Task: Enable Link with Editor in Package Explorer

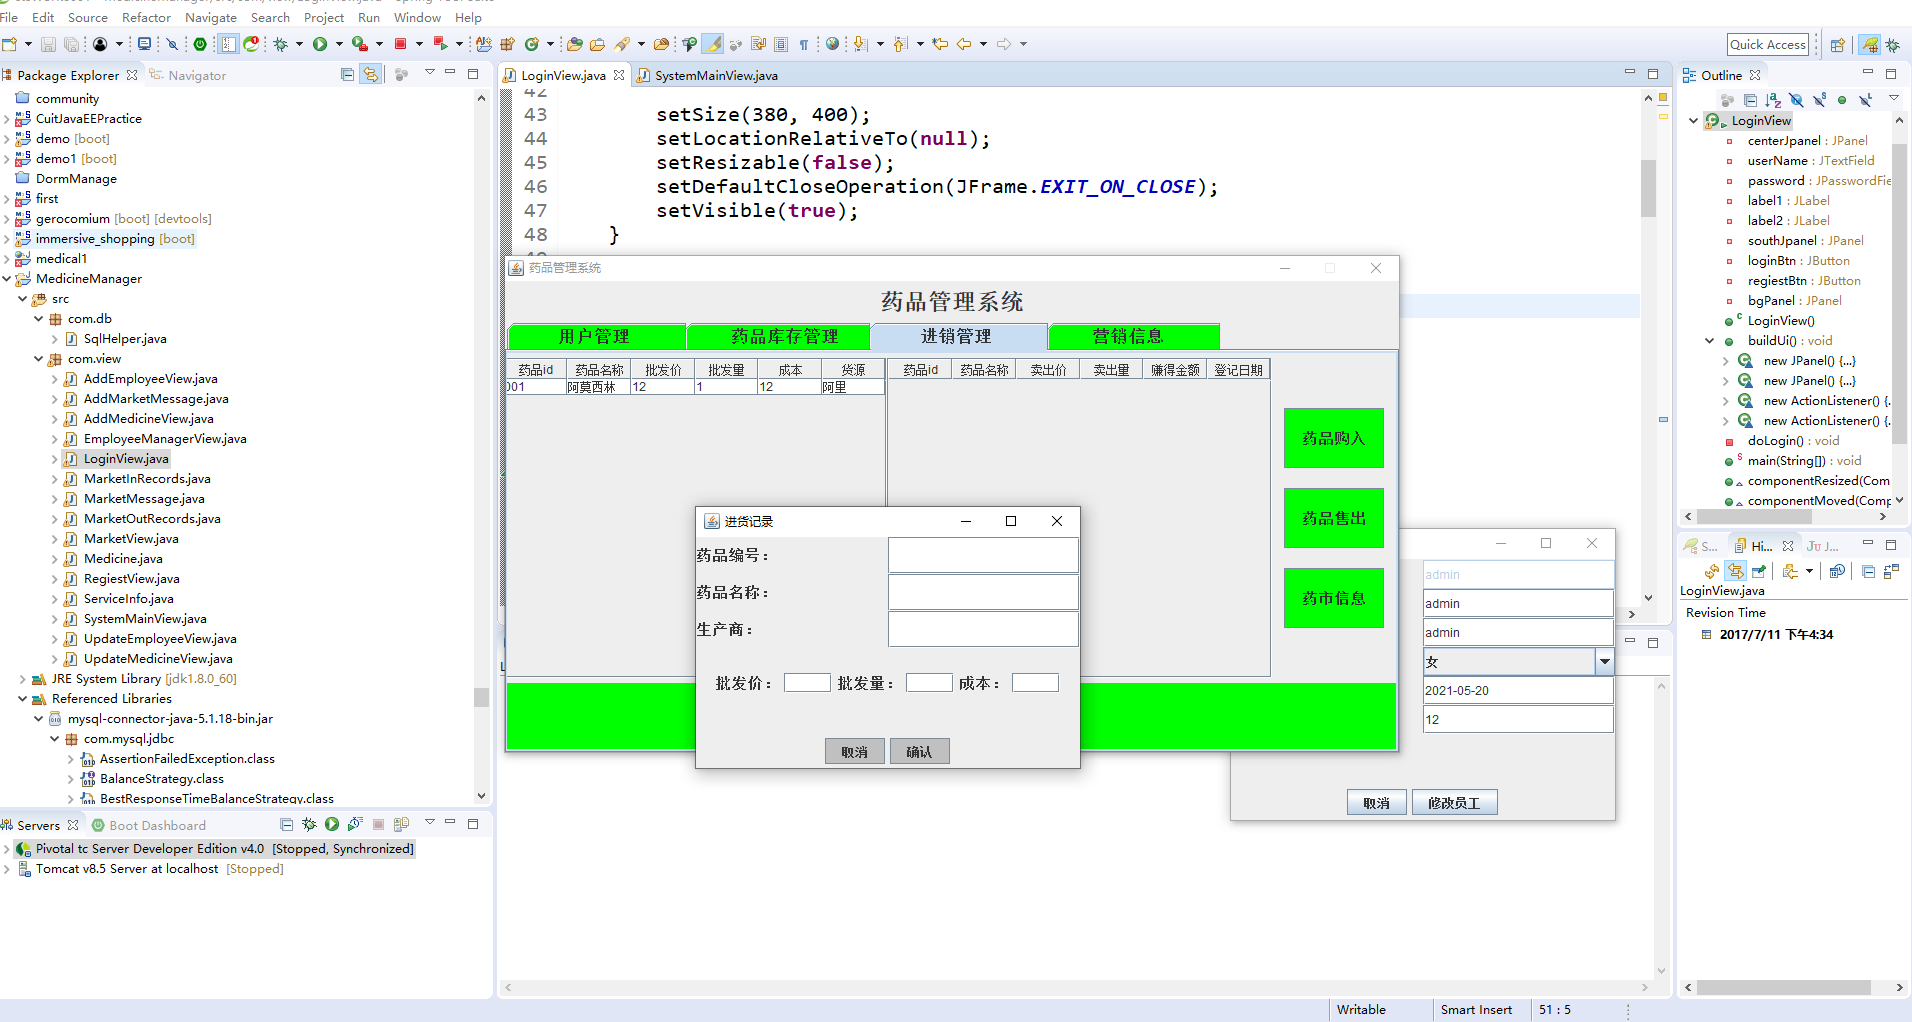Action: tap(370, 73)
